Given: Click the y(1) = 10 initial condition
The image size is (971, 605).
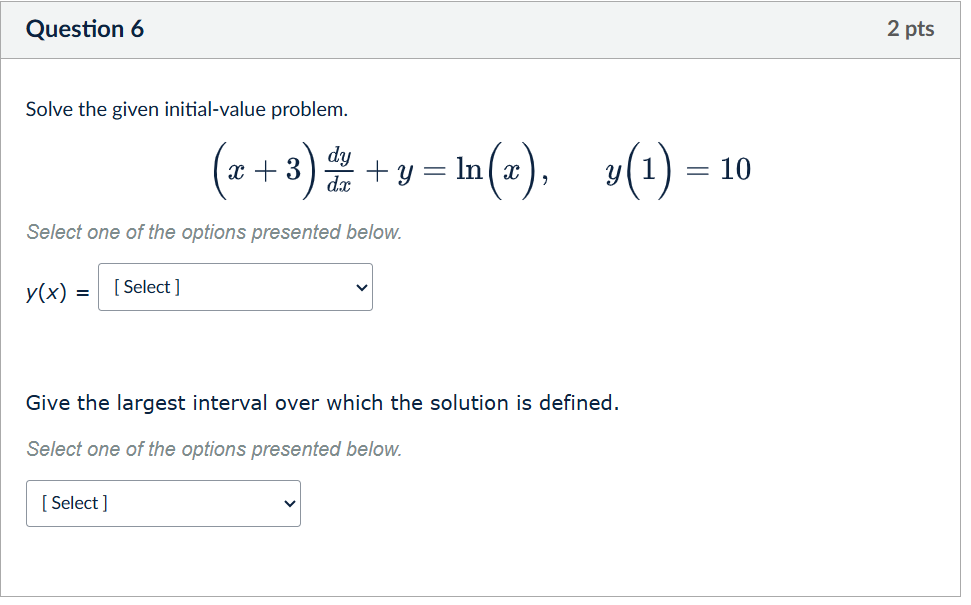Looking at the screenshot, I should coord(677,168).
